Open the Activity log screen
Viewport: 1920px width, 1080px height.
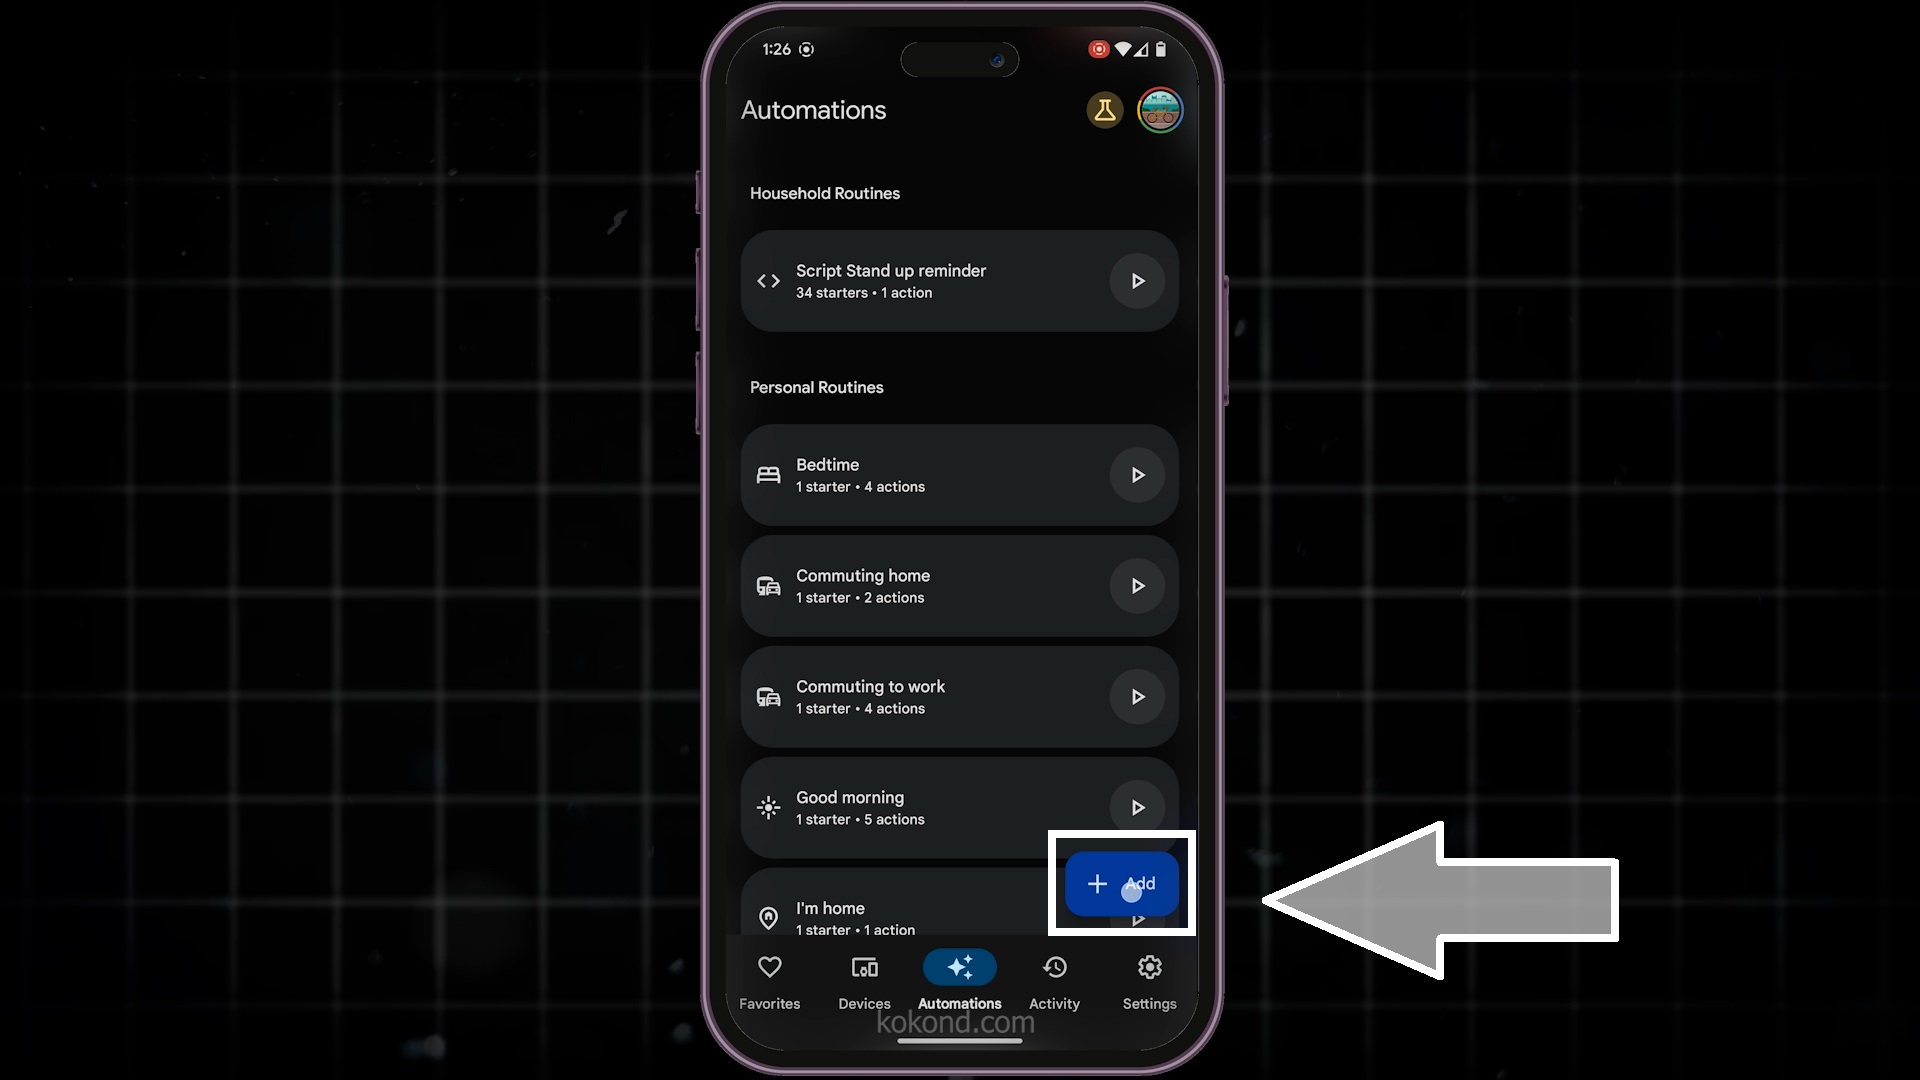coord(1054,982)
